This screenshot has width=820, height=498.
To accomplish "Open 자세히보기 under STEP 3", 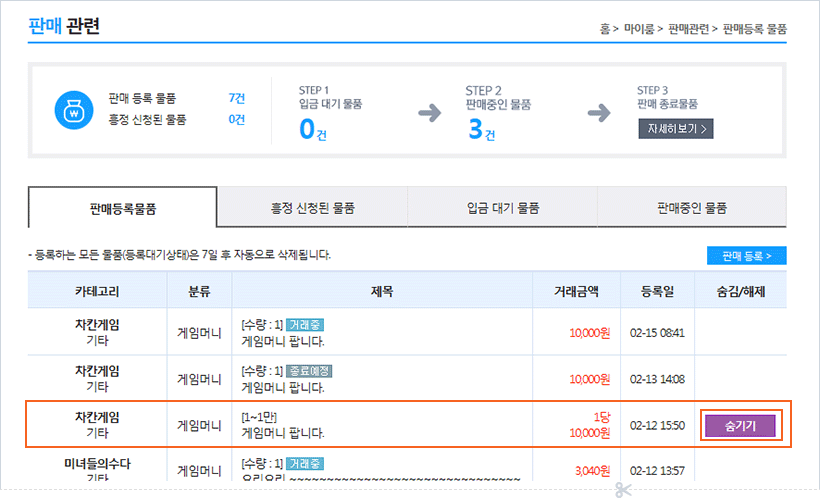I will (x=675, y=128).
